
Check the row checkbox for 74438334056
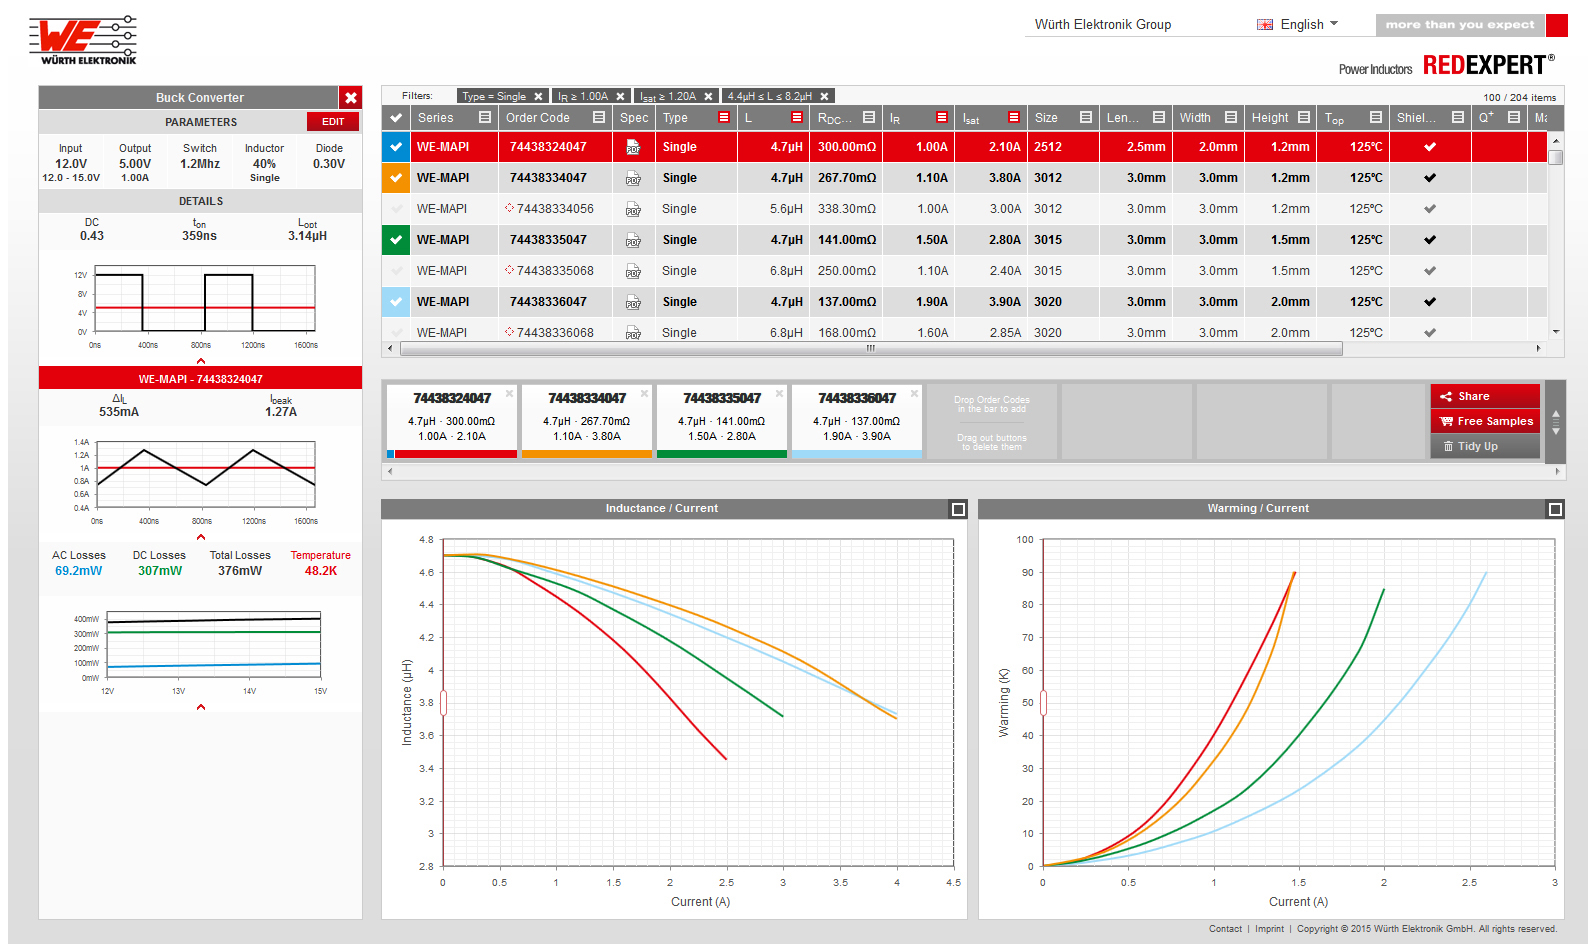click(396, 209)
